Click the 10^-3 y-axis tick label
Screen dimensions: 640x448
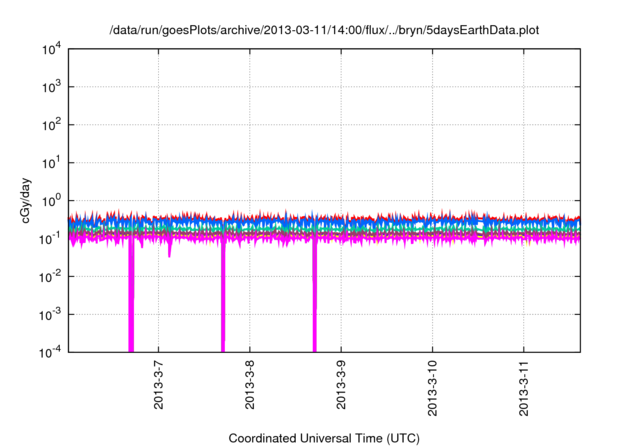[50, 315]
